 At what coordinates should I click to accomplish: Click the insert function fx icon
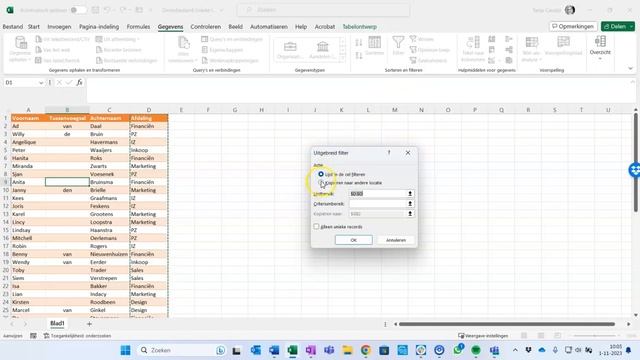pos(80,83)
